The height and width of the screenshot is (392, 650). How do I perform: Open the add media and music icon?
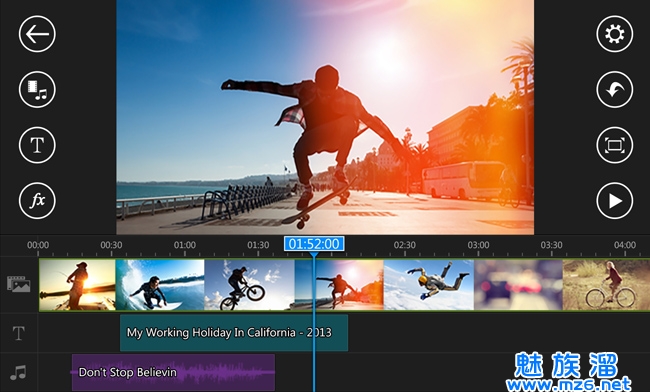(x=37, y=90)
